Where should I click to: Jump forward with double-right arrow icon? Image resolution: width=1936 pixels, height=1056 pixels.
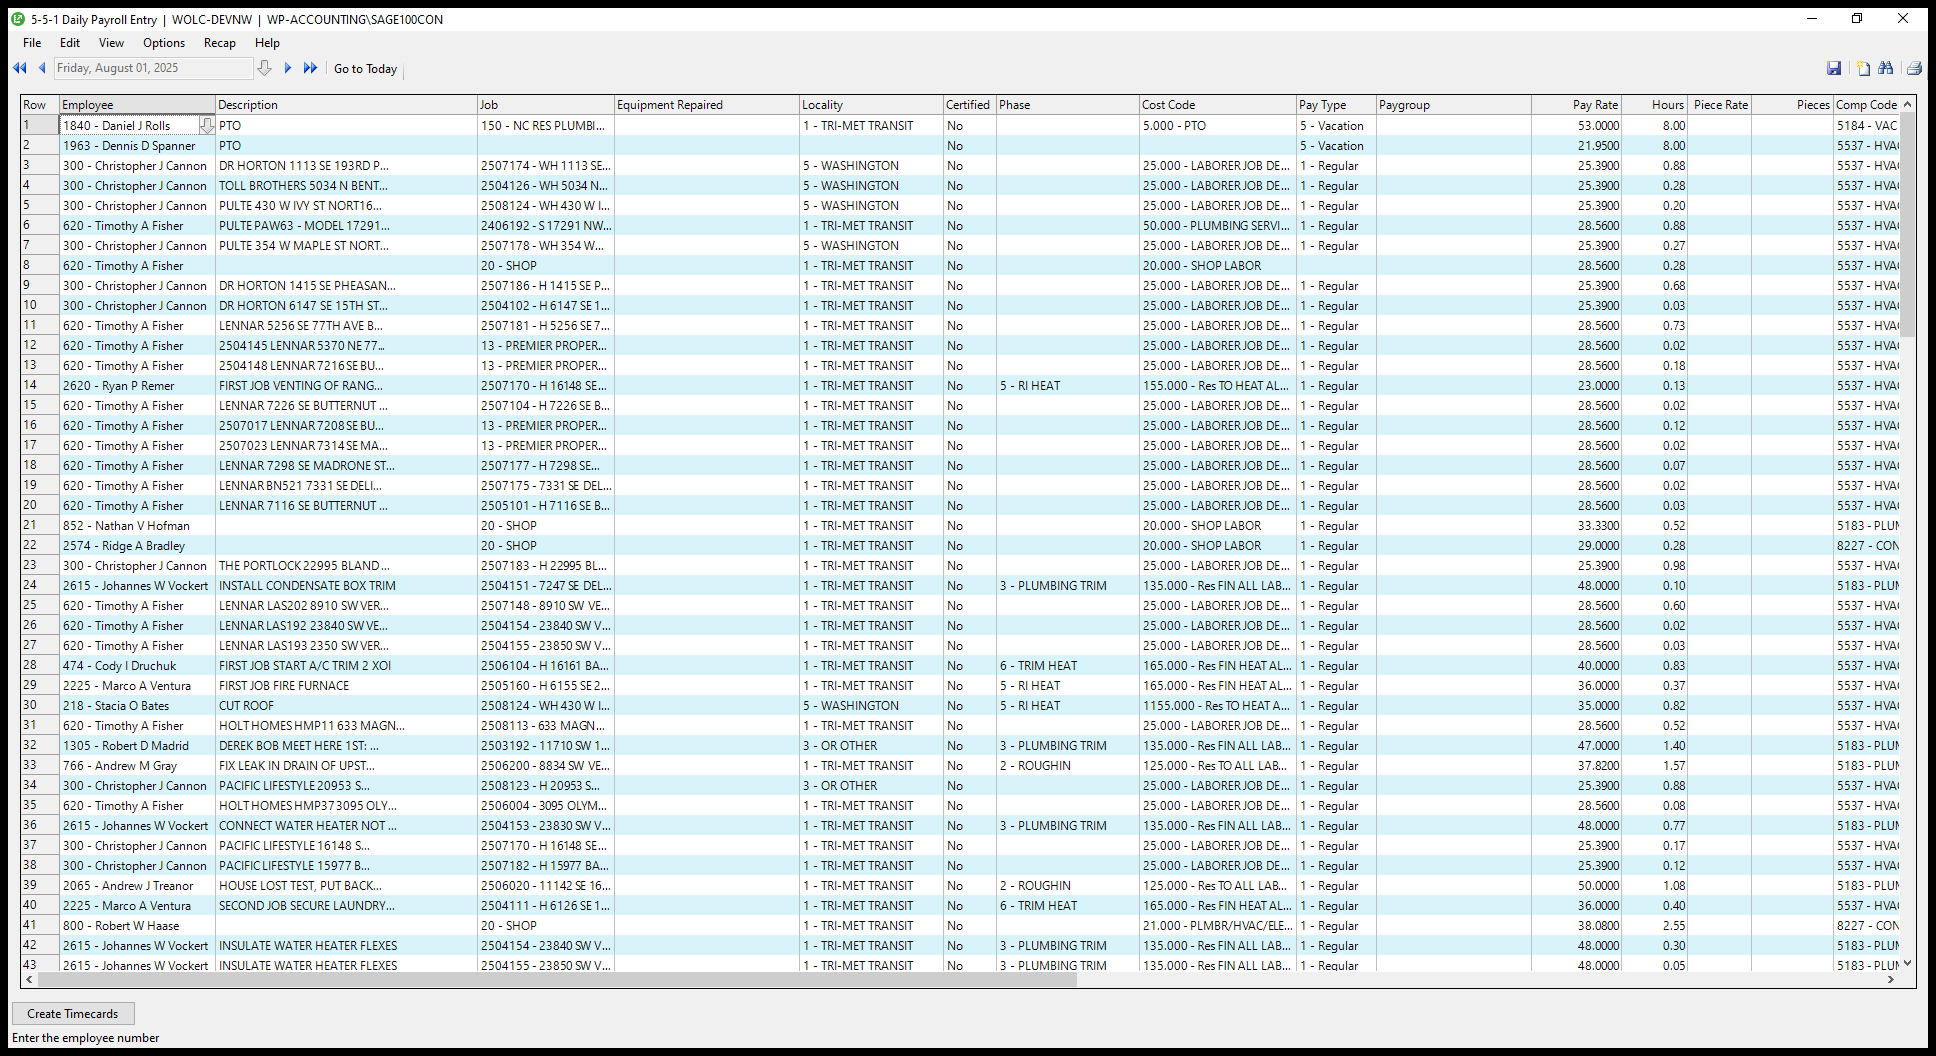click(310, 68)
